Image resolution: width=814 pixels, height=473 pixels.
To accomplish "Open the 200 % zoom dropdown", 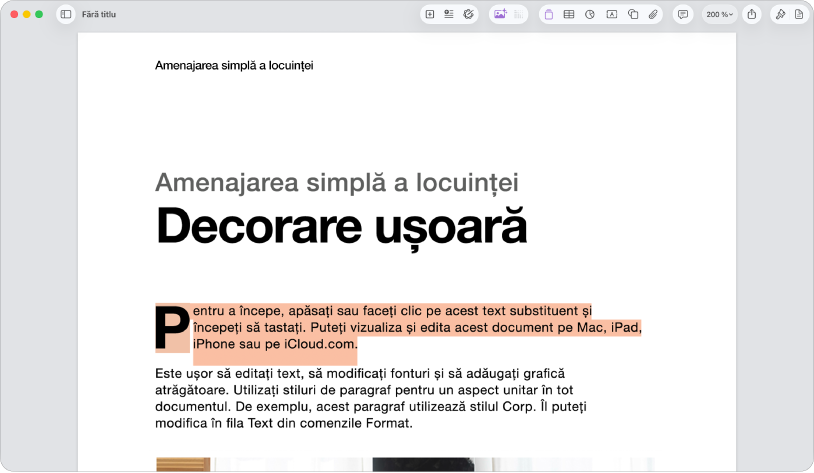I will (x=720, y=15).
